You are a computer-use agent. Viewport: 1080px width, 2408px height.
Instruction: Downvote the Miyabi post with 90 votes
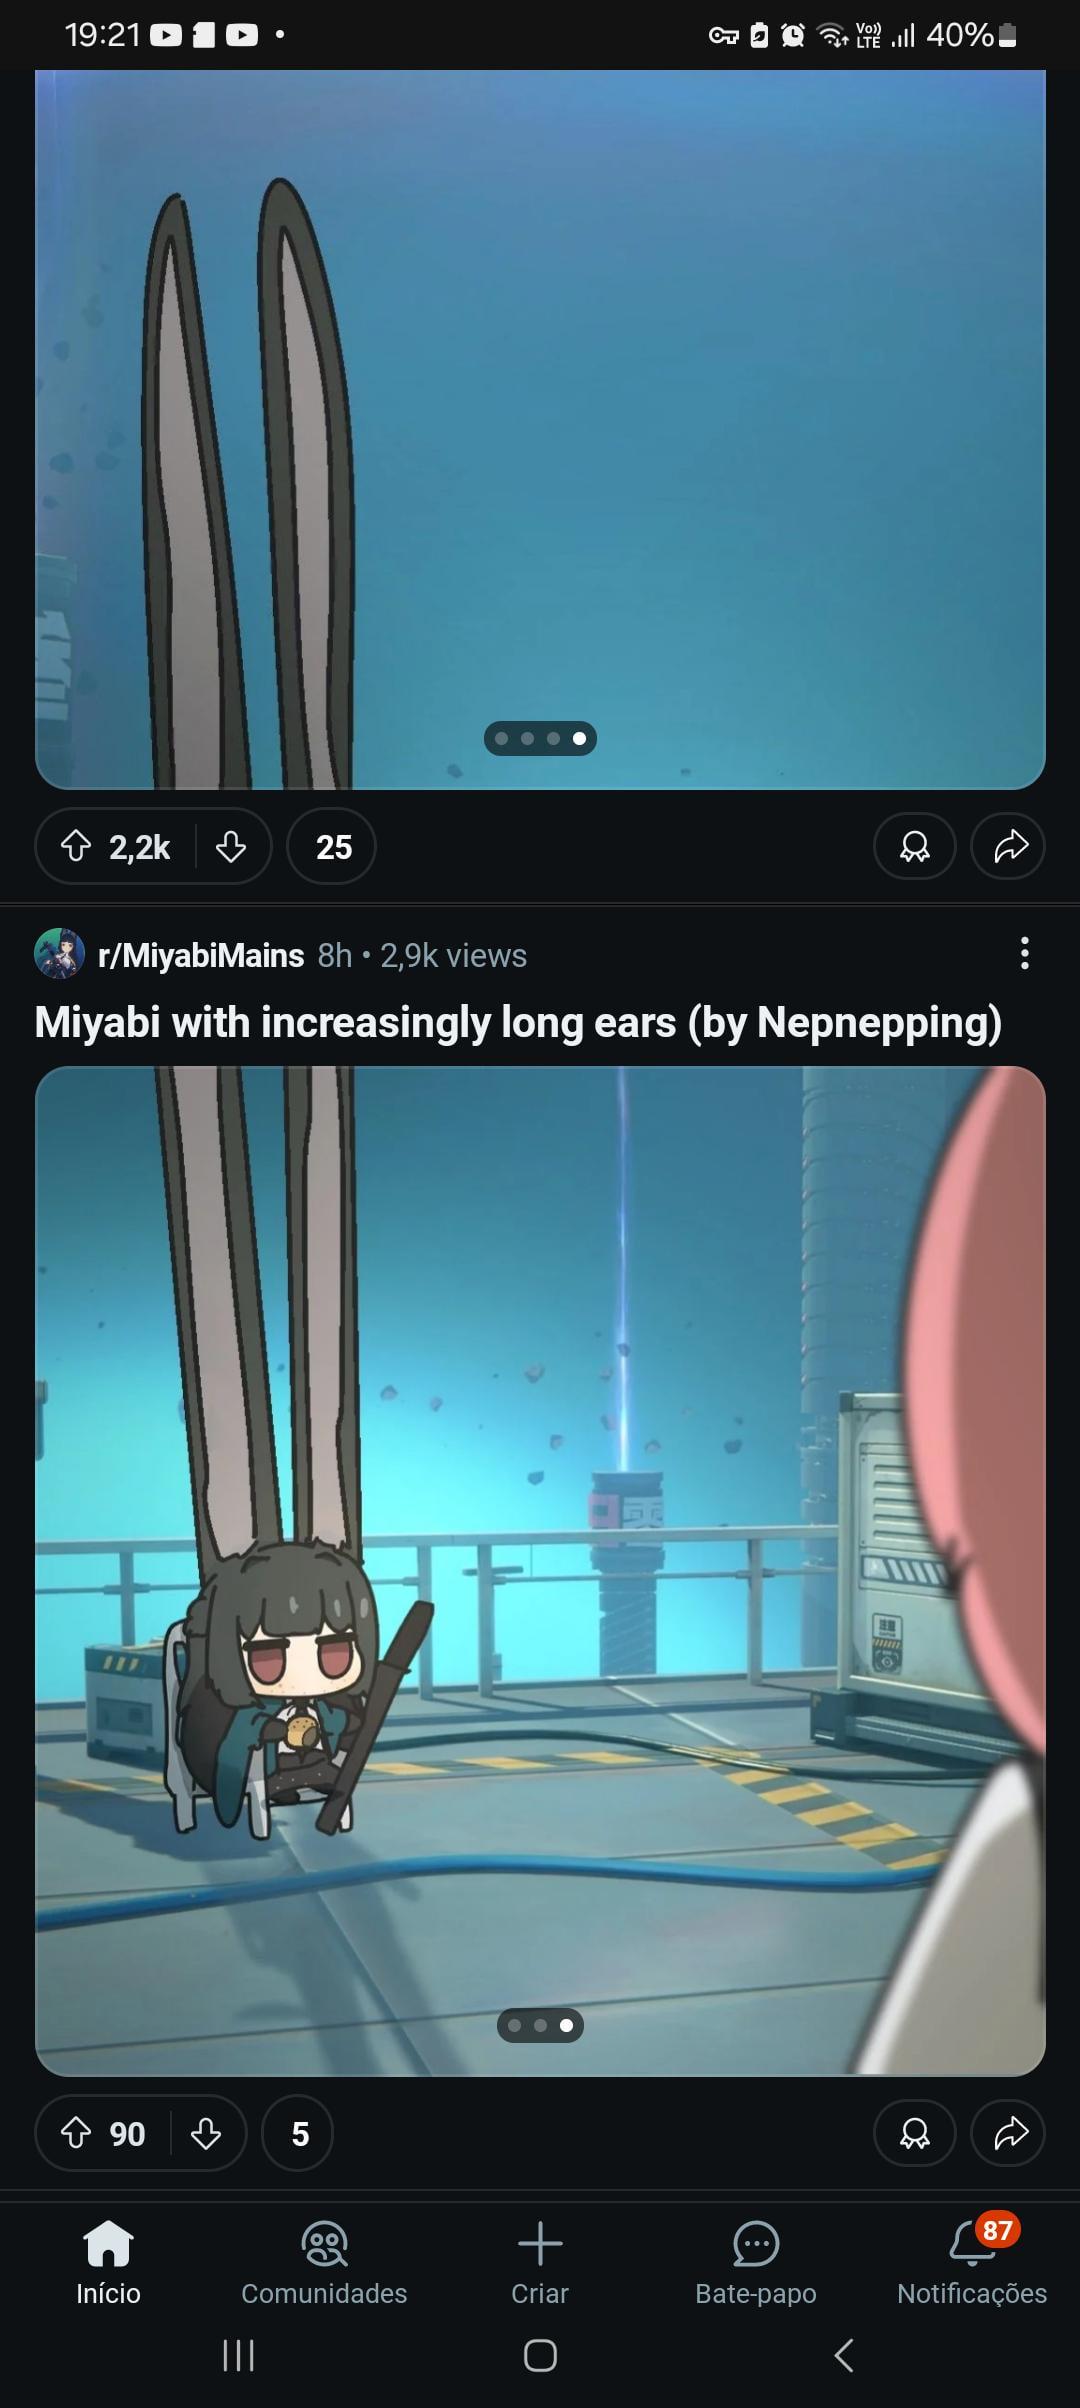[x=206, y=2133]
